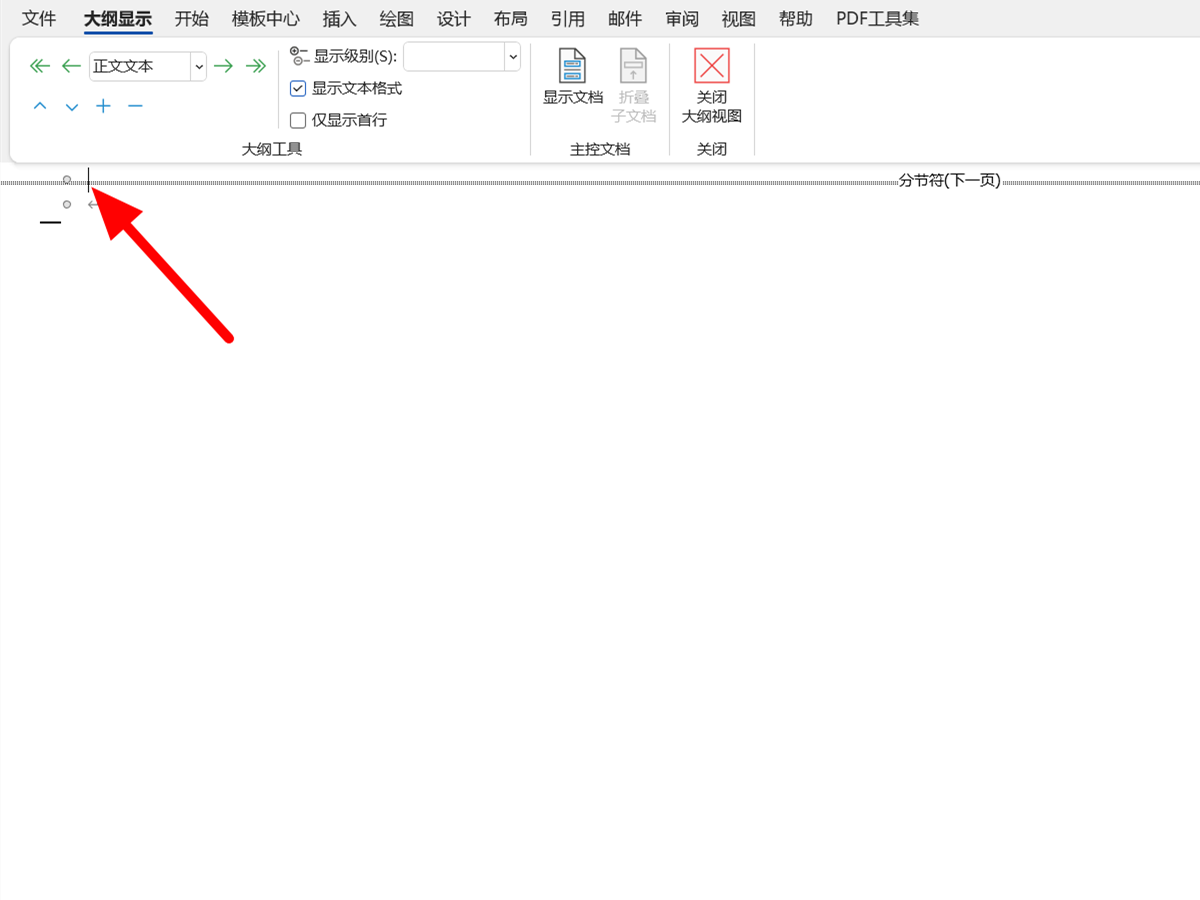1200x900 pixels.
Task: Enable 仅显示首行
Action: [x=298, y=119]
